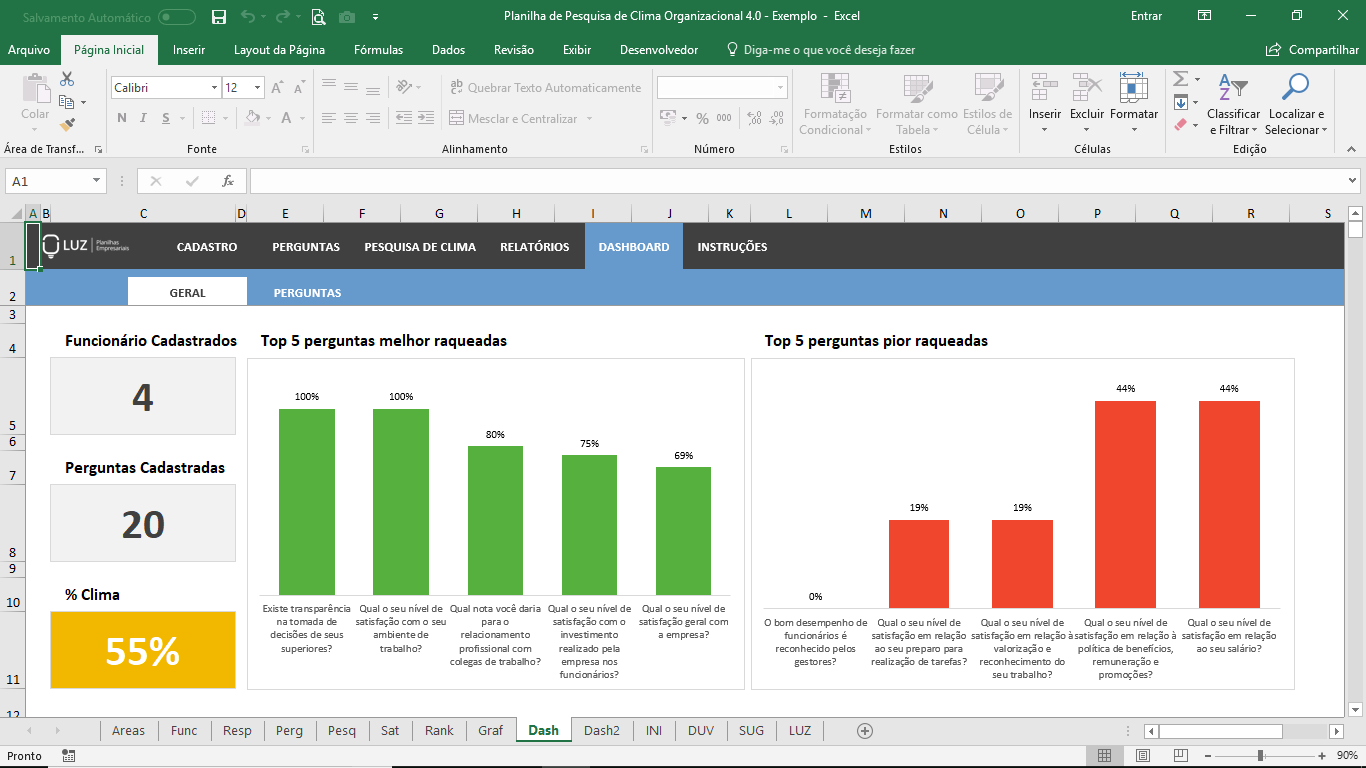The image size is (1366, 768).
Task: Click the Classificar e Filtrar icon
Action: click(x=1233, y=89)
